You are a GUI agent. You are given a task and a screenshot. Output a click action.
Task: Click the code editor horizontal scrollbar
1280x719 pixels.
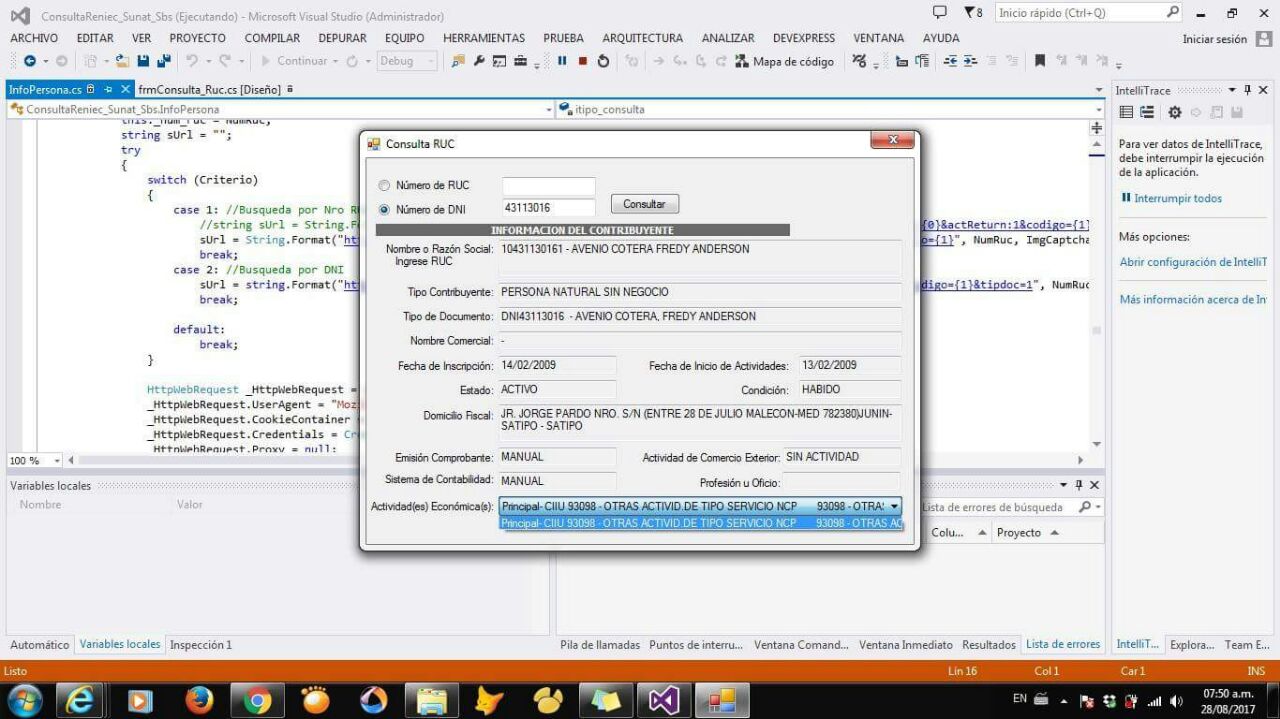[x=575, y=460]
